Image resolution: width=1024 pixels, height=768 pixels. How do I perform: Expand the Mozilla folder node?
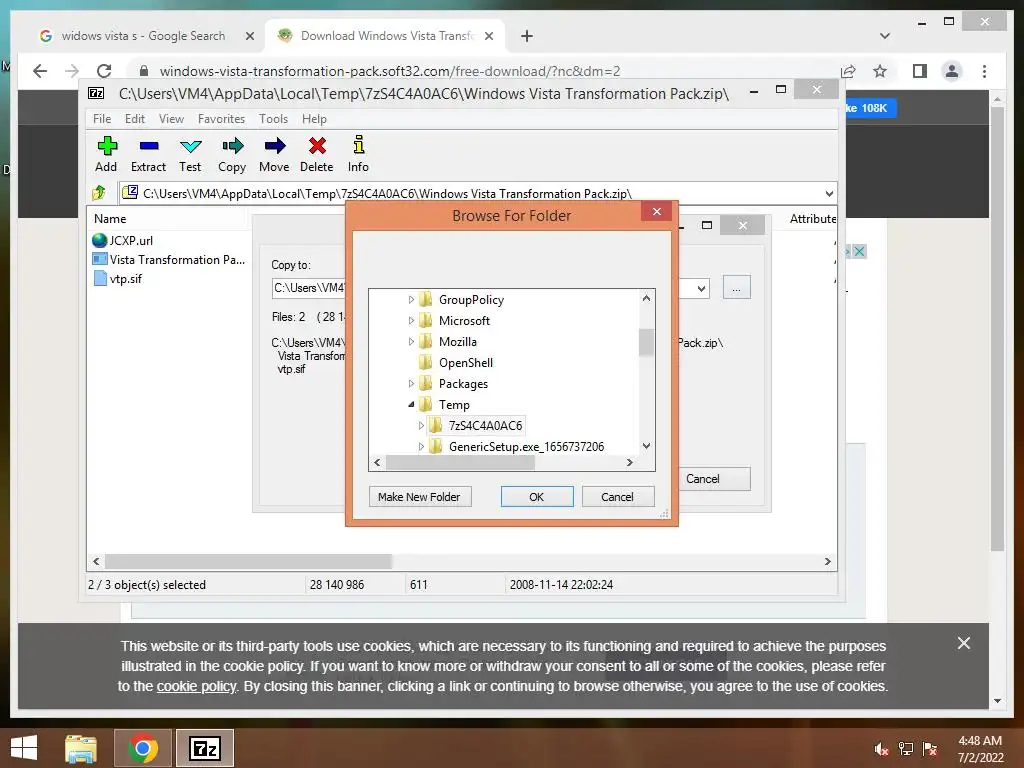pos(411,342)
